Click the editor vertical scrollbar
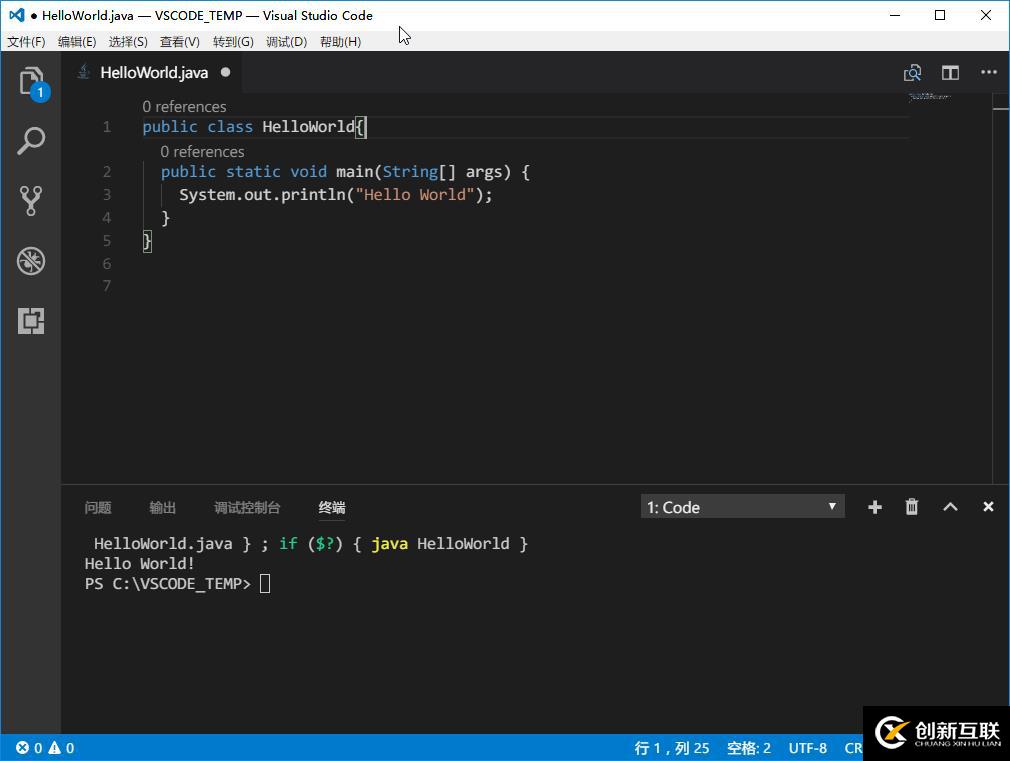 pyautogui.click(x=1000, y=288)
